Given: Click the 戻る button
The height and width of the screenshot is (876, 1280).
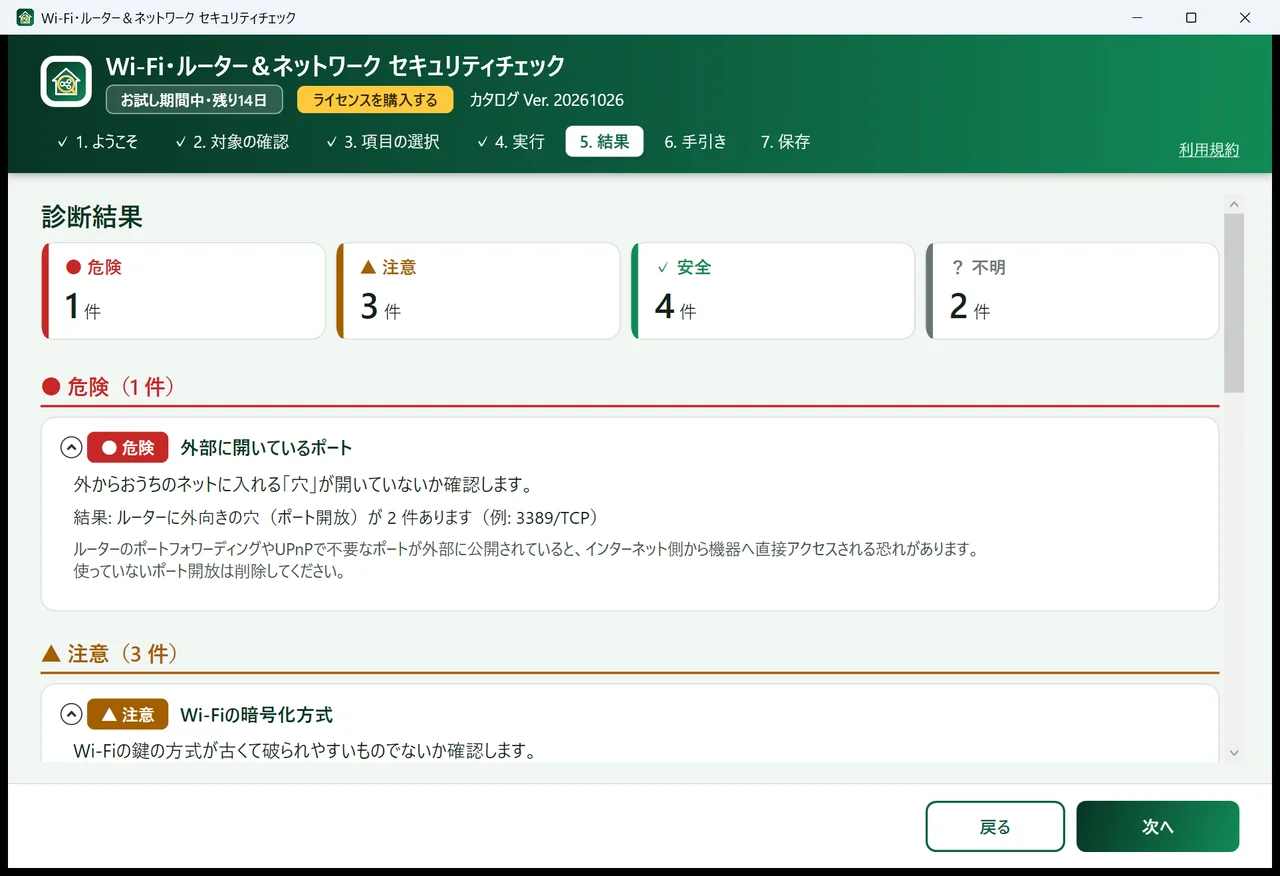Looking at the screenshot, I should 995,827.
